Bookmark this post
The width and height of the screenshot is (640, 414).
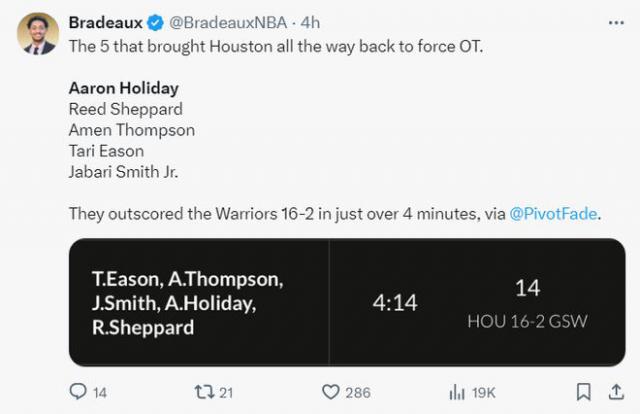coord(583,392)
